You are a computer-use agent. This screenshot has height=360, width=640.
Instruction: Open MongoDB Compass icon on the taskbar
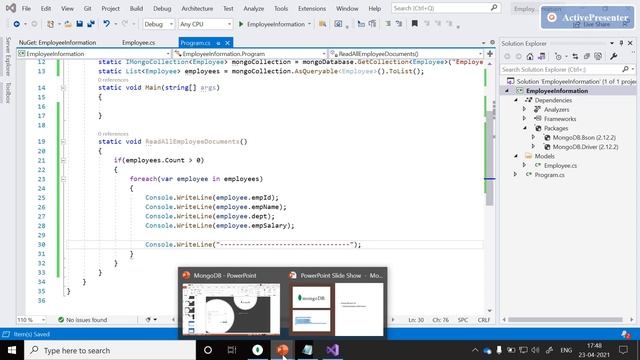(x=258, y=350)
